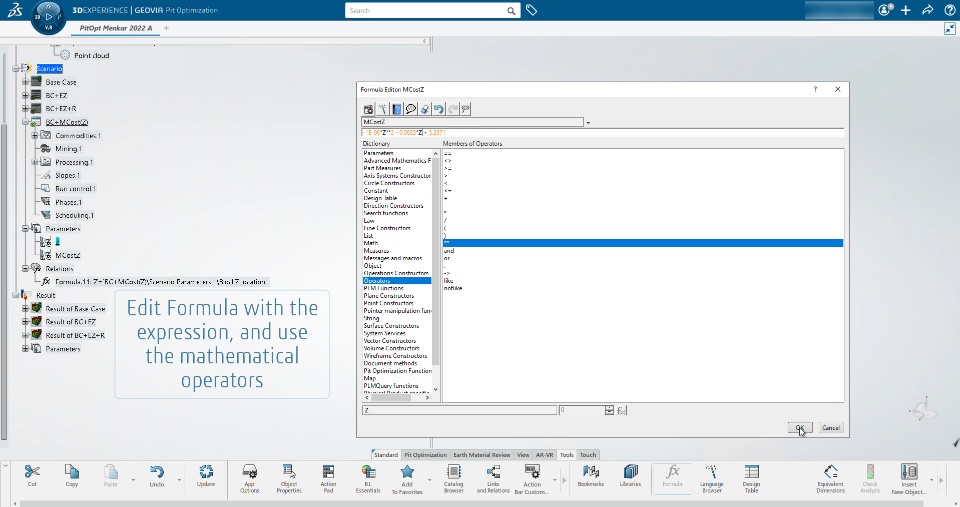This screenshot has width=960, height=507.
Task: Open the Language Browser
Action: [x=711, y=478]
